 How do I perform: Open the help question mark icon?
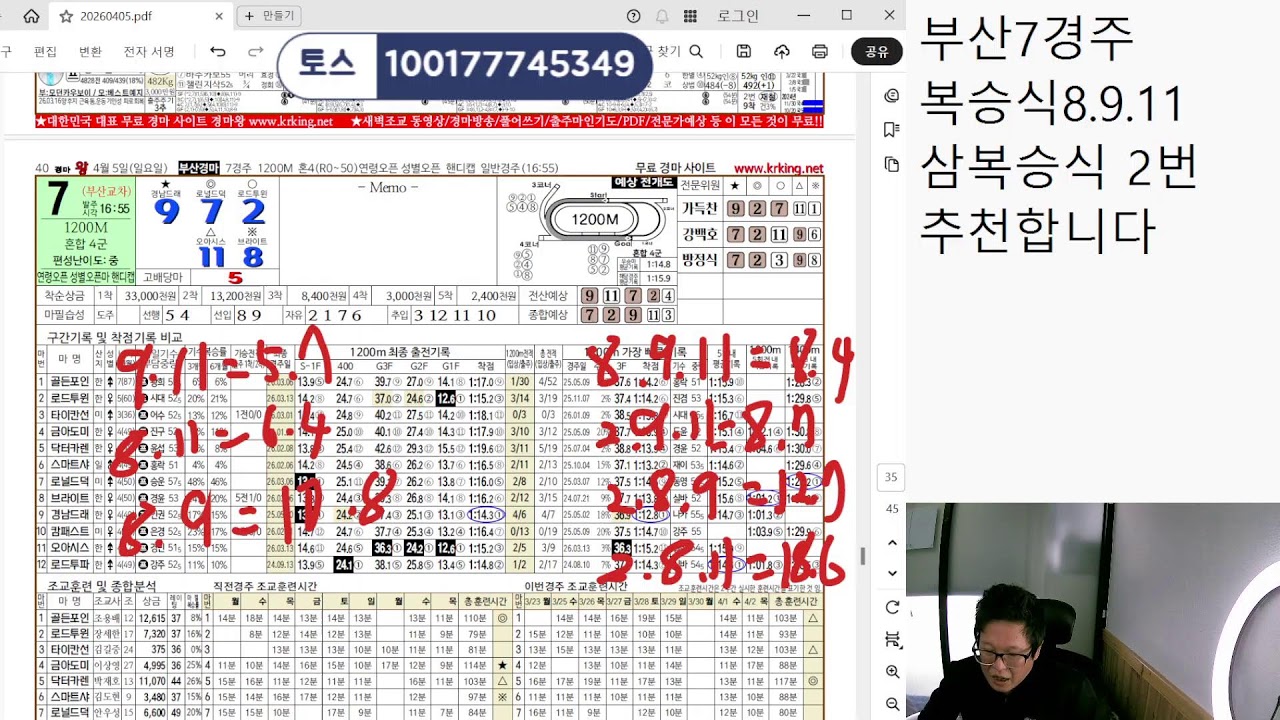pyautogui.click(x=633, y=16)
